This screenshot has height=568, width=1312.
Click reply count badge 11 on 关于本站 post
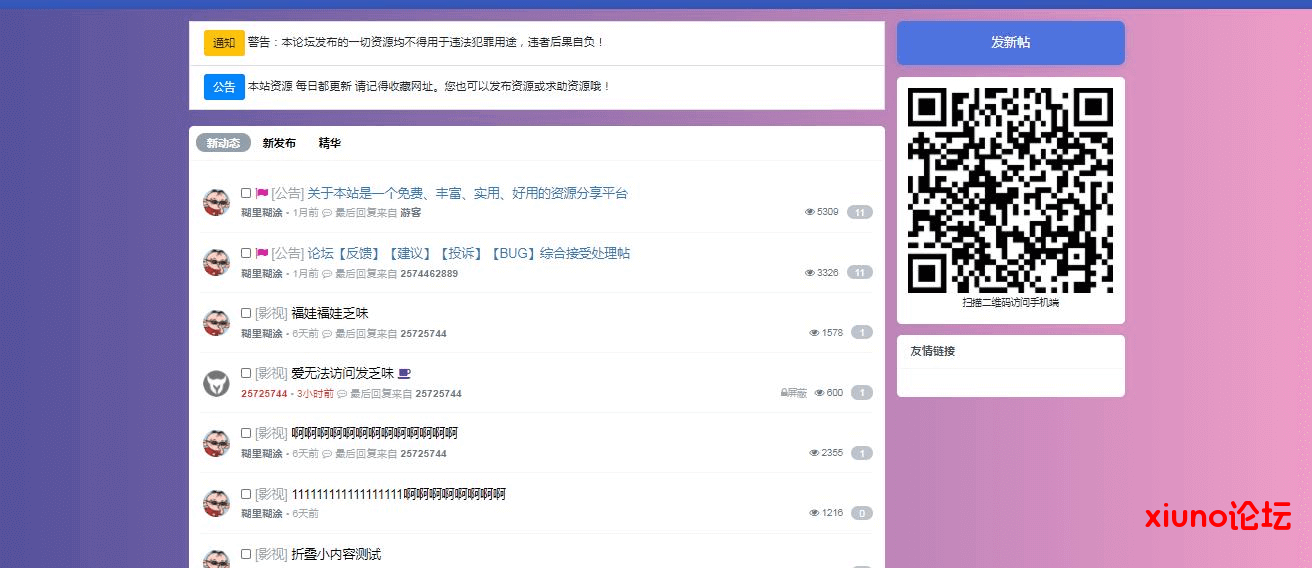click(860, 212)
